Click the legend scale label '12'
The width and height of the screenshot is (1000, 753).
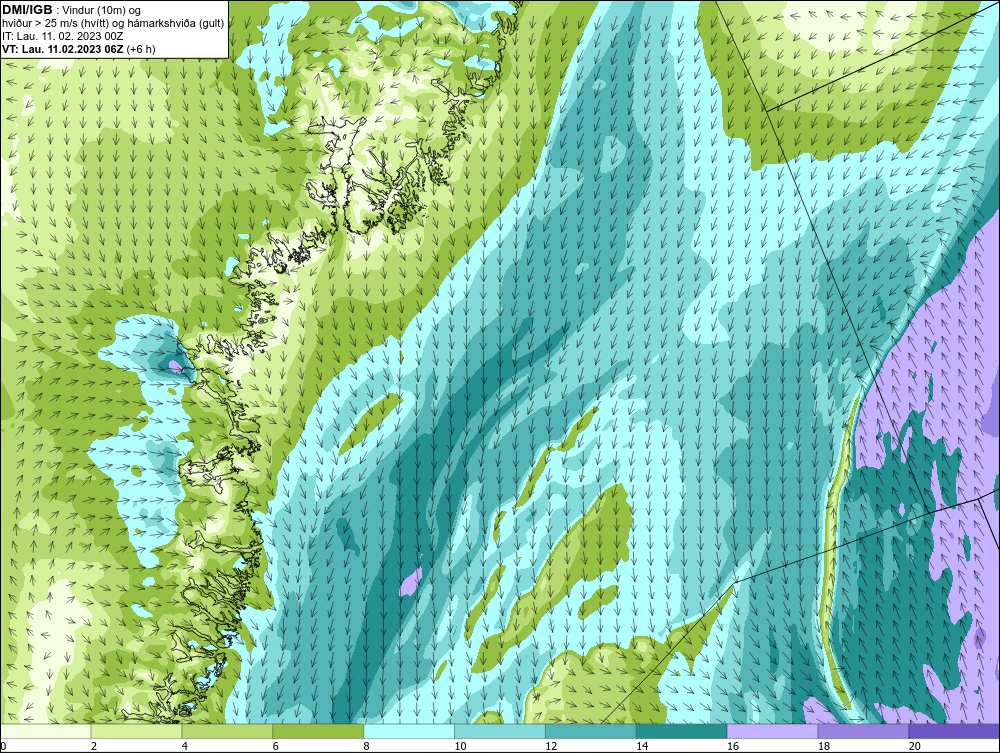(551, 746)
